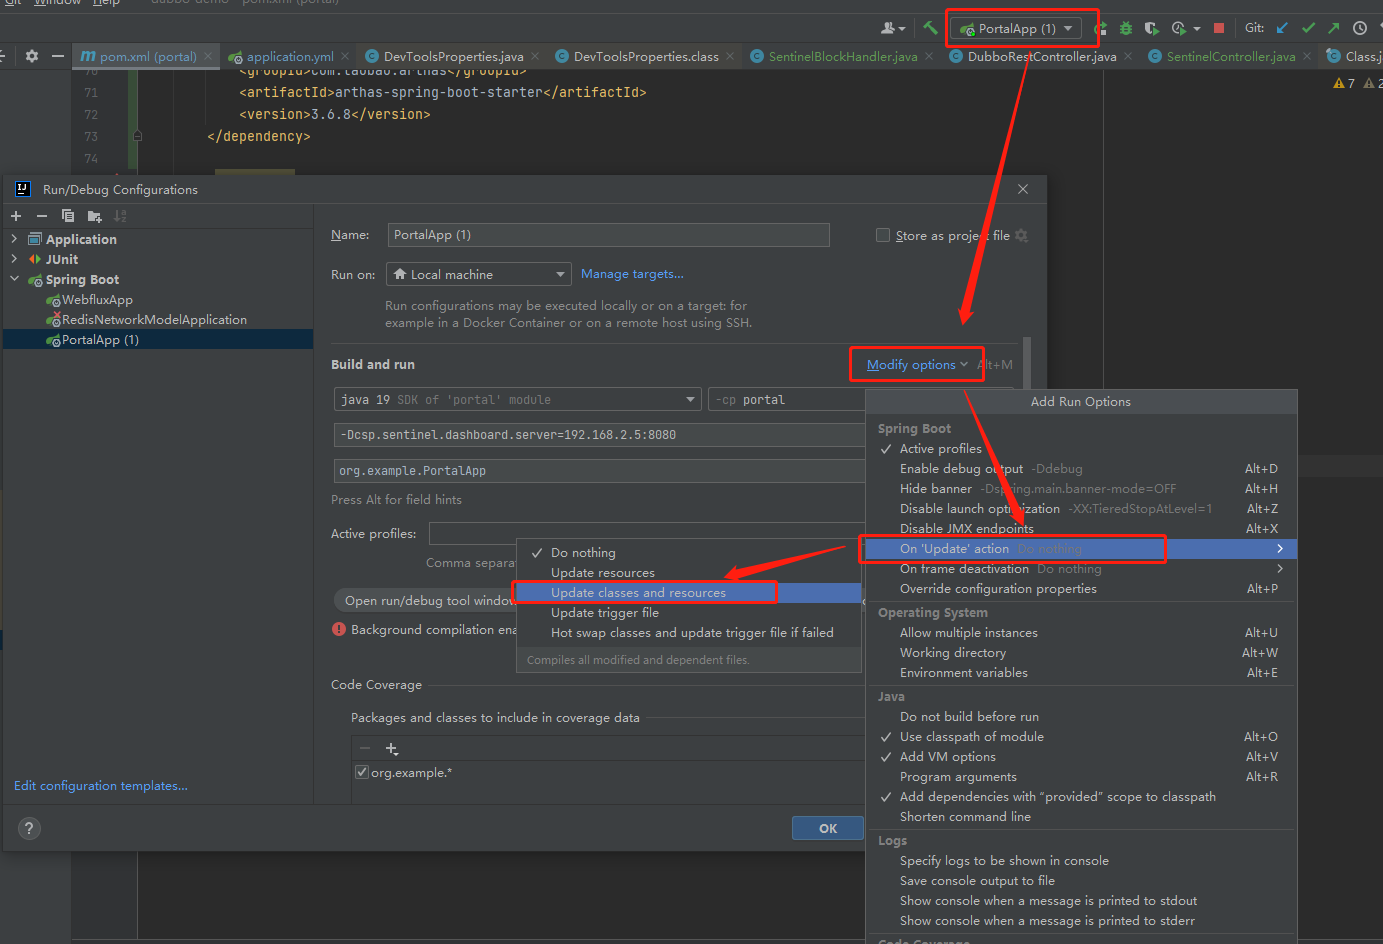Screen dimensions: 1383x944
Task: Choose Update resources option
Action: [x=689, y=573]
